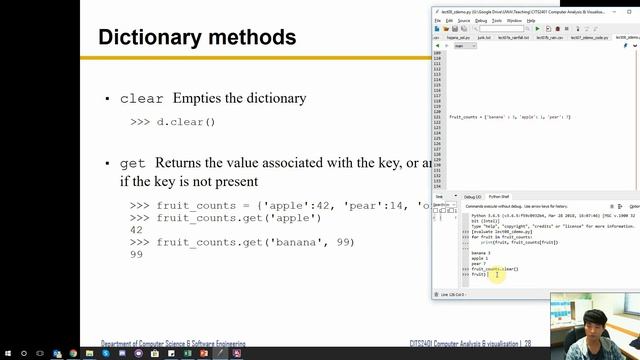Viewport: 640px width, 360px height.
Task: Open the Debug menu
Action: (481, 20)
